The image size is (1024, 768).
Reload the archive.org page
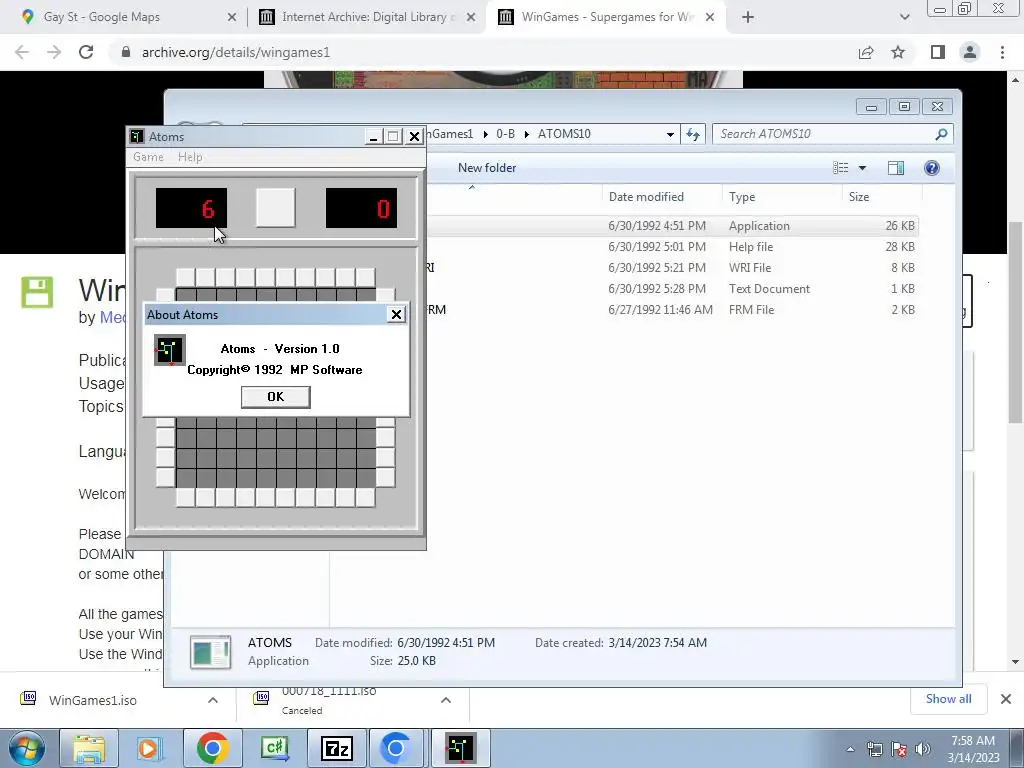pyautogui.click(x=86, y=52)
